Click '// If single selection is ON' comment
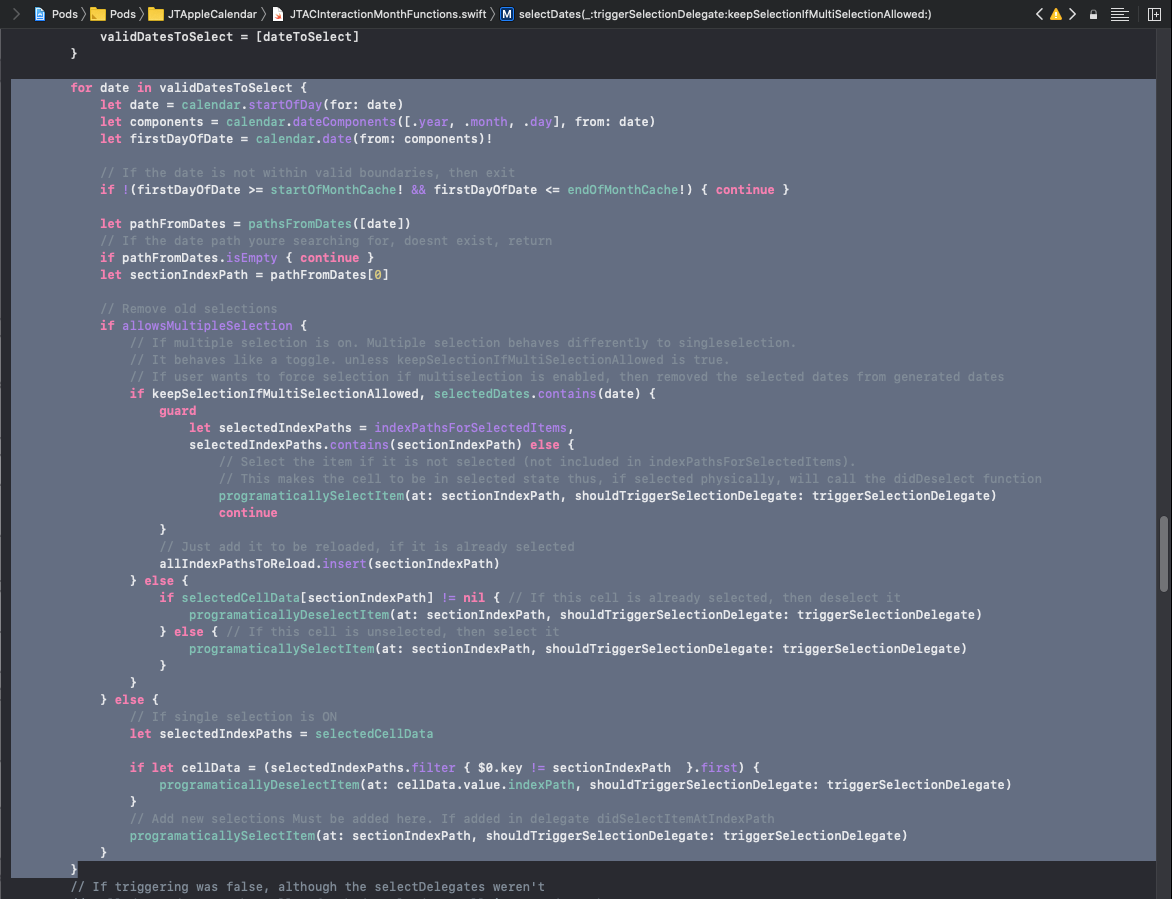The image size is (1172, 899). tap(233, 717)
